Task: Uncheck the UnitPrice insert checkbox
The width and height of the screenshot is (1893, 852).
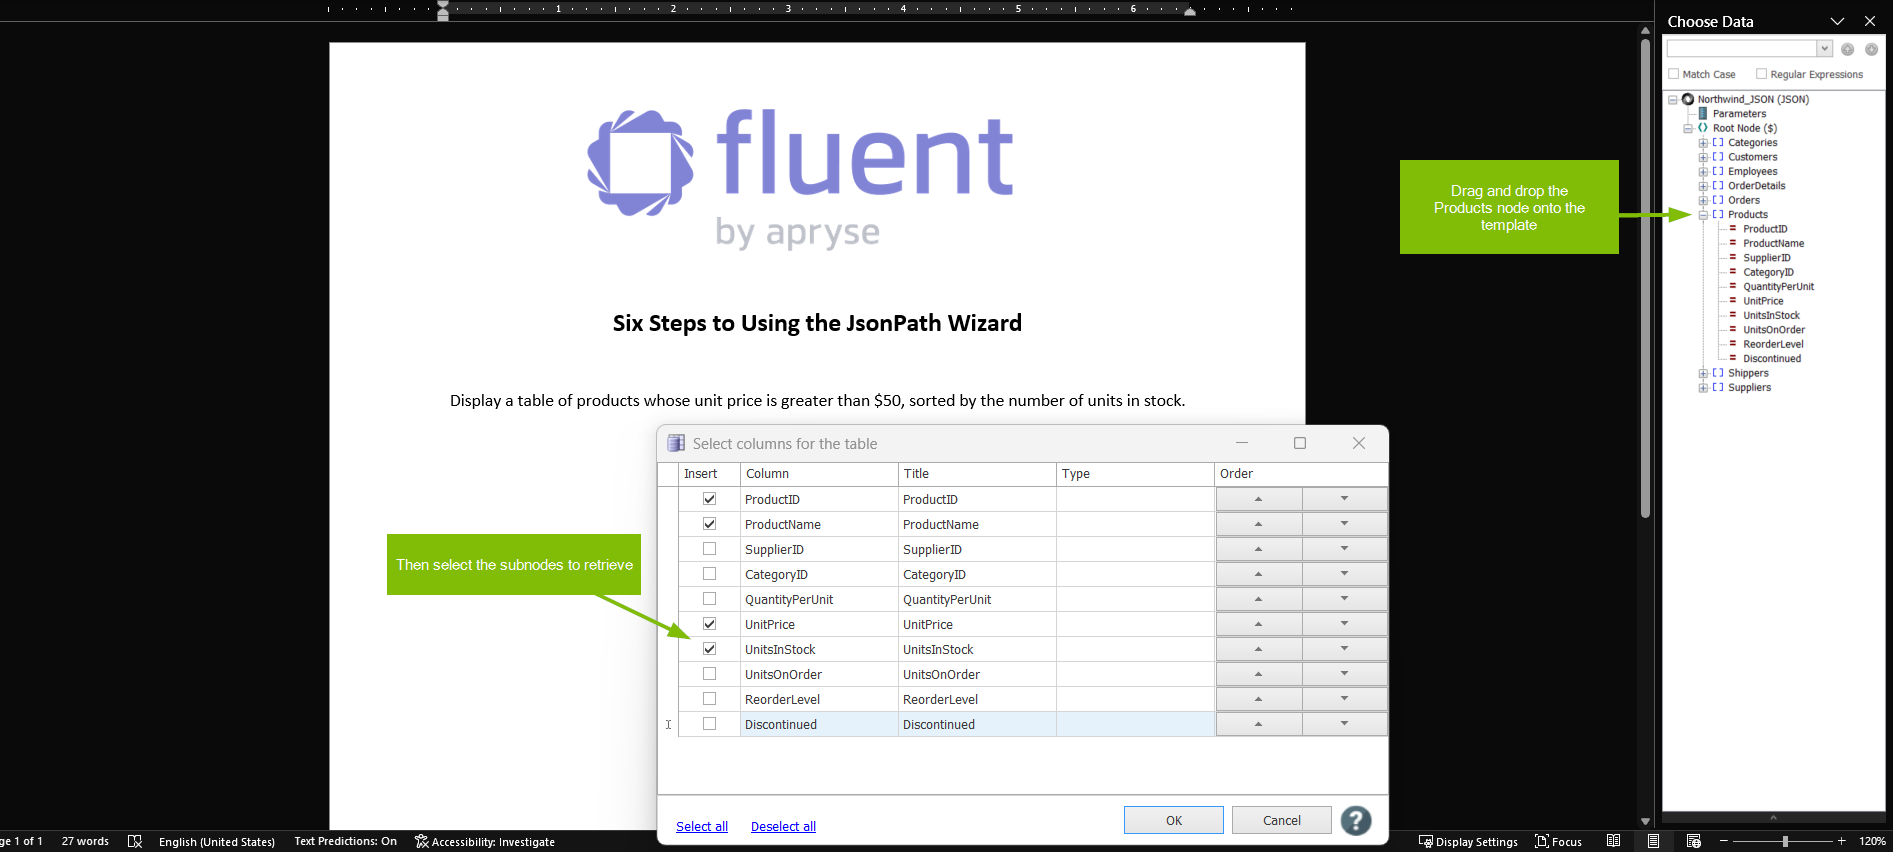Action: [x=709, y=623]
